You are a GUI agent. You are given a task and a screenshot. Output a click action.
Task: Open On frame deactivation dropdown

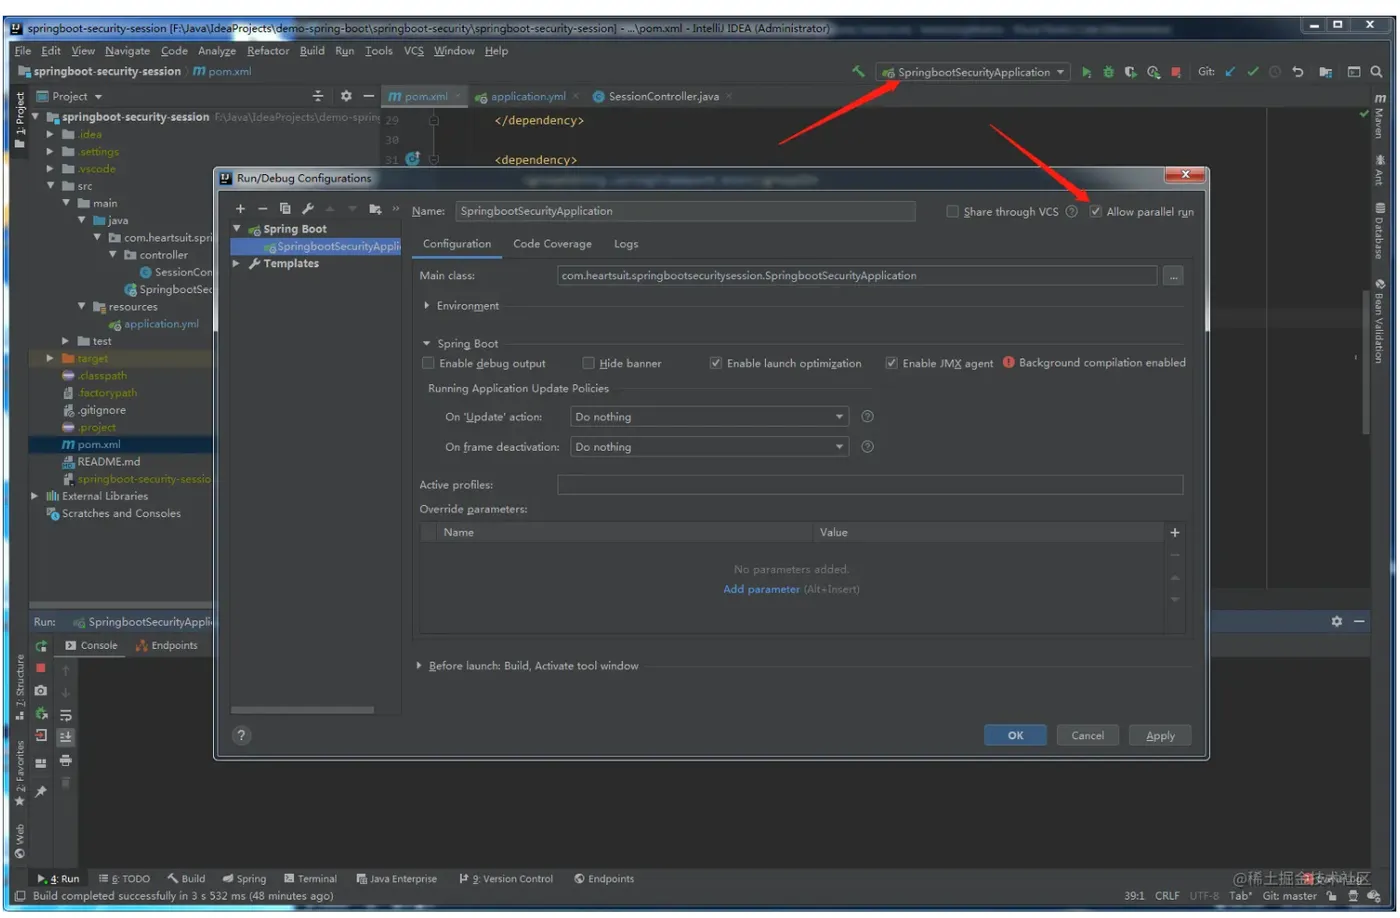(x=709, y=447)
